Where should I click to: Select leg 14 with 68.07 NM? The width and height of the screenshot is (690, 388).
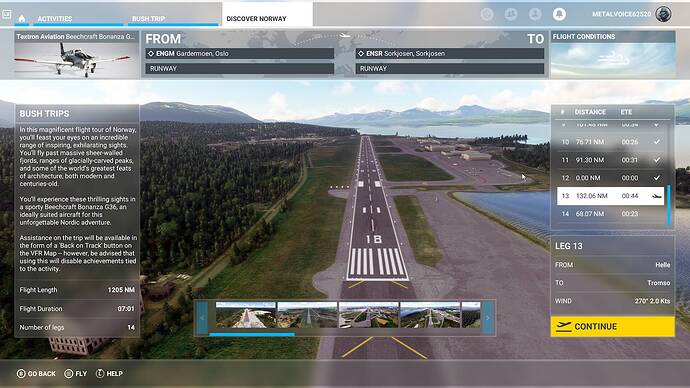tap(611, 214)
